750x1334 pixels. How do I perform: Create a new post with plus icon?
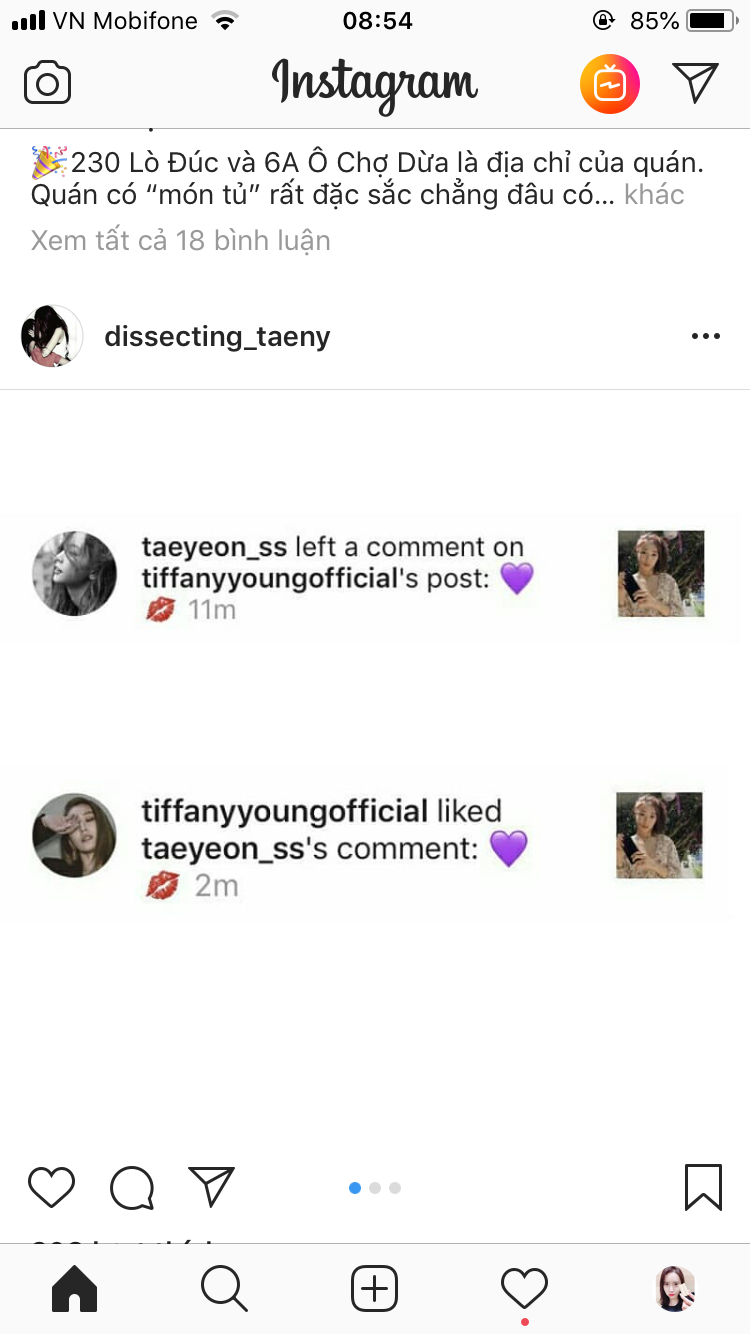(375, 1289)
